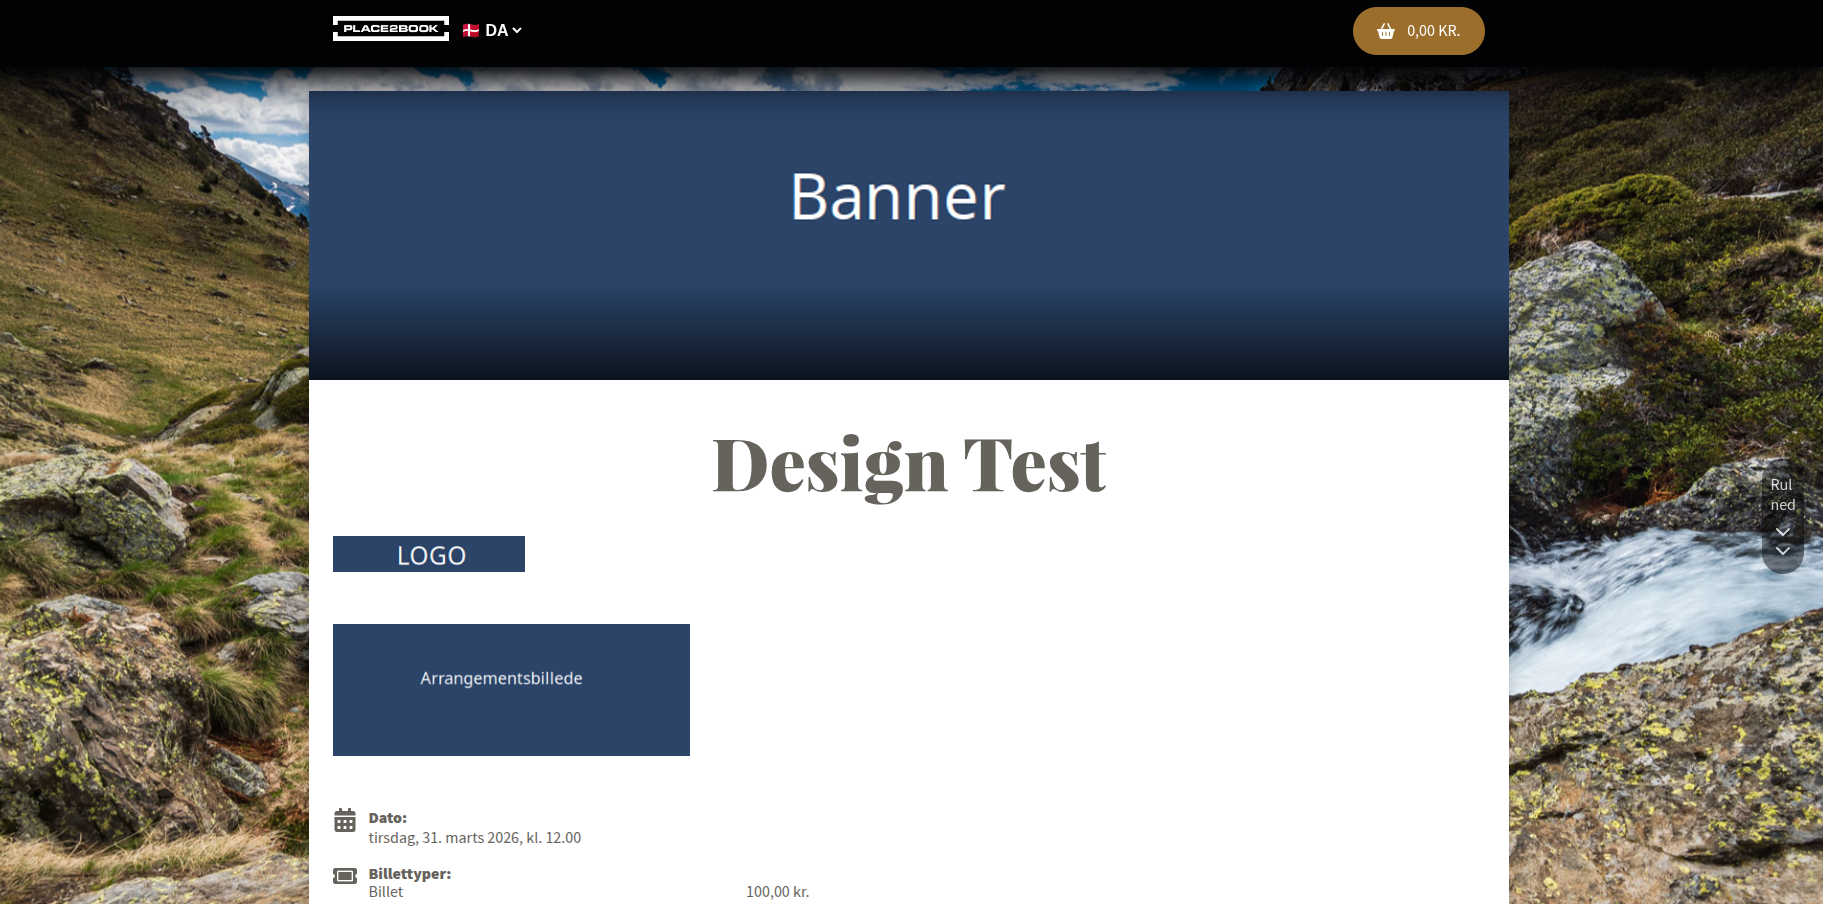The height and width of the screenshot is (904, 1823).
Task: Click the Dato: label
Action: click(388, 818)
